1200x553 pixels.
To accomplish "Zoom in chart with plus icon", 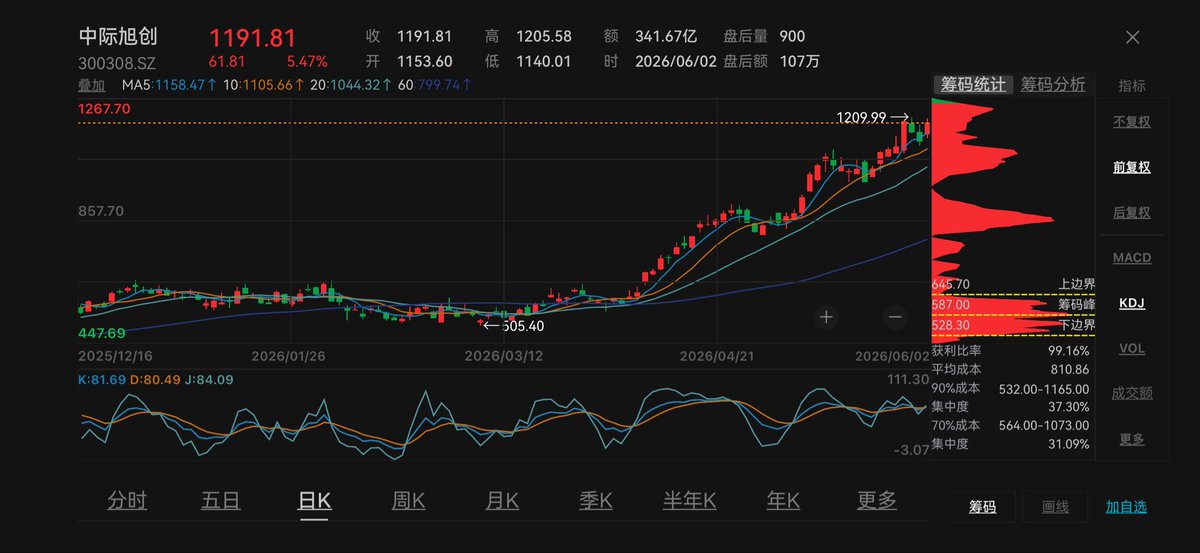I will (826, 317).
